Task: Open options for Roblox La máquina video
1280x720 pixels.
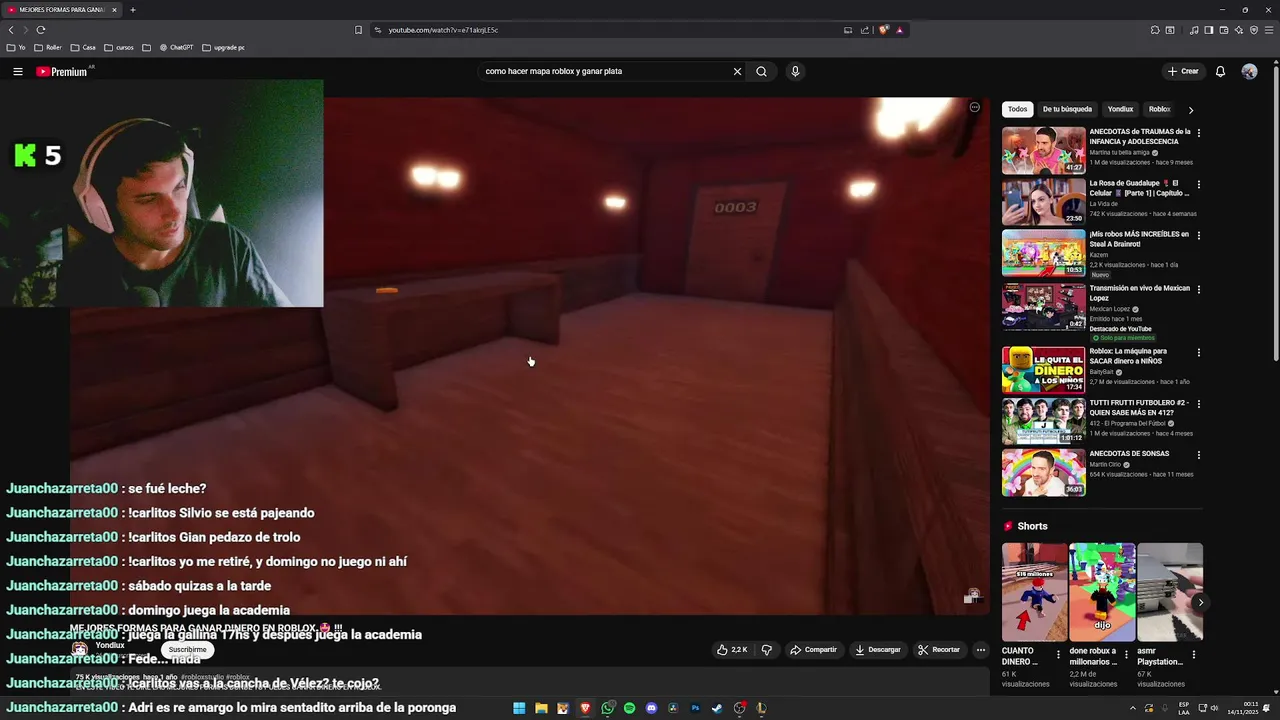Action: coord(1198,353)
